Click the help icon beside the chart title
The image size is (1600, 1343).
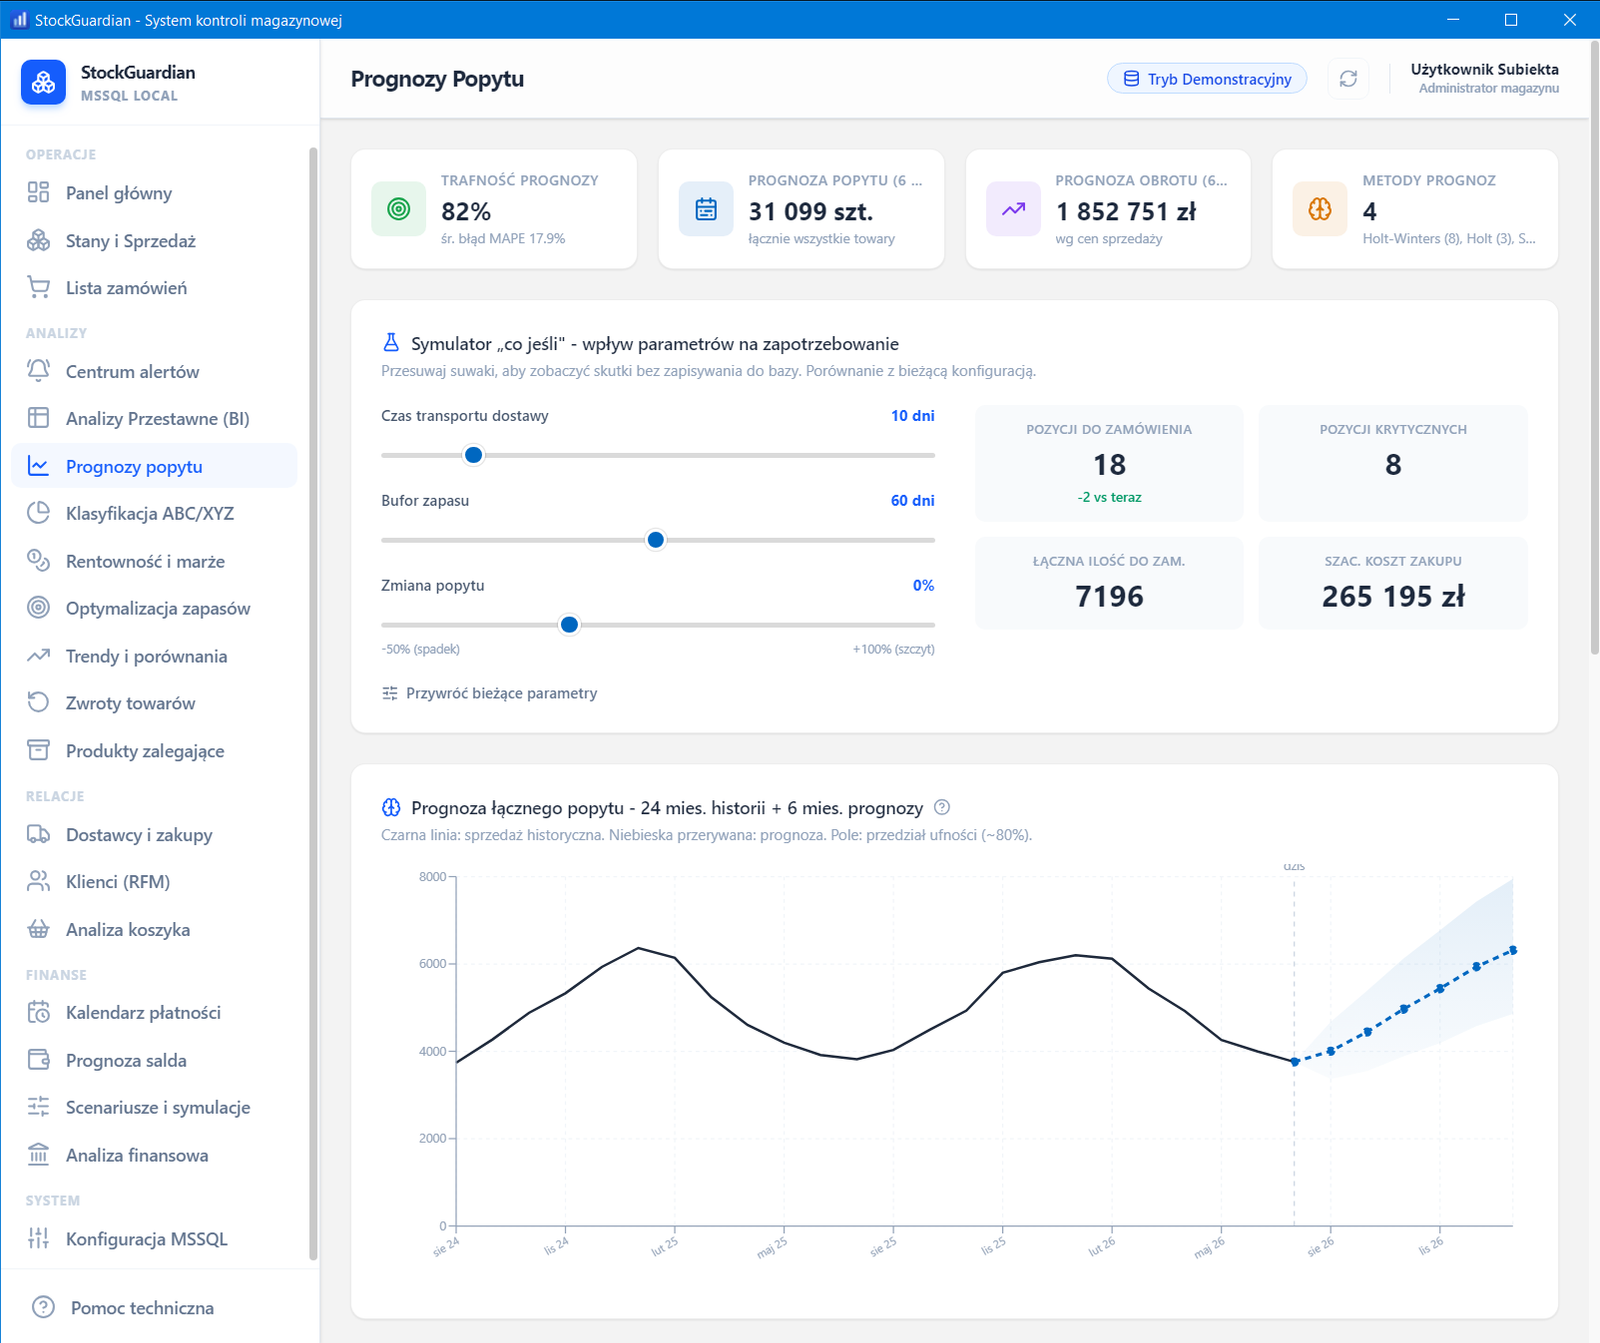point(942,807)
